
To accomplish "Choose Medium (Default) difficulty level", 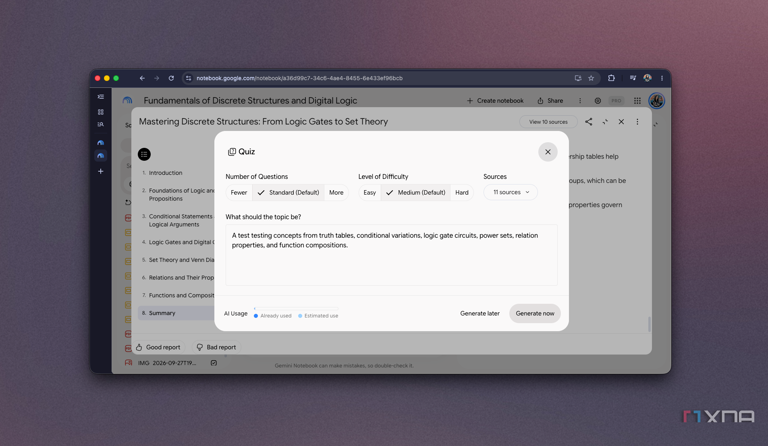I will [415, 192].
